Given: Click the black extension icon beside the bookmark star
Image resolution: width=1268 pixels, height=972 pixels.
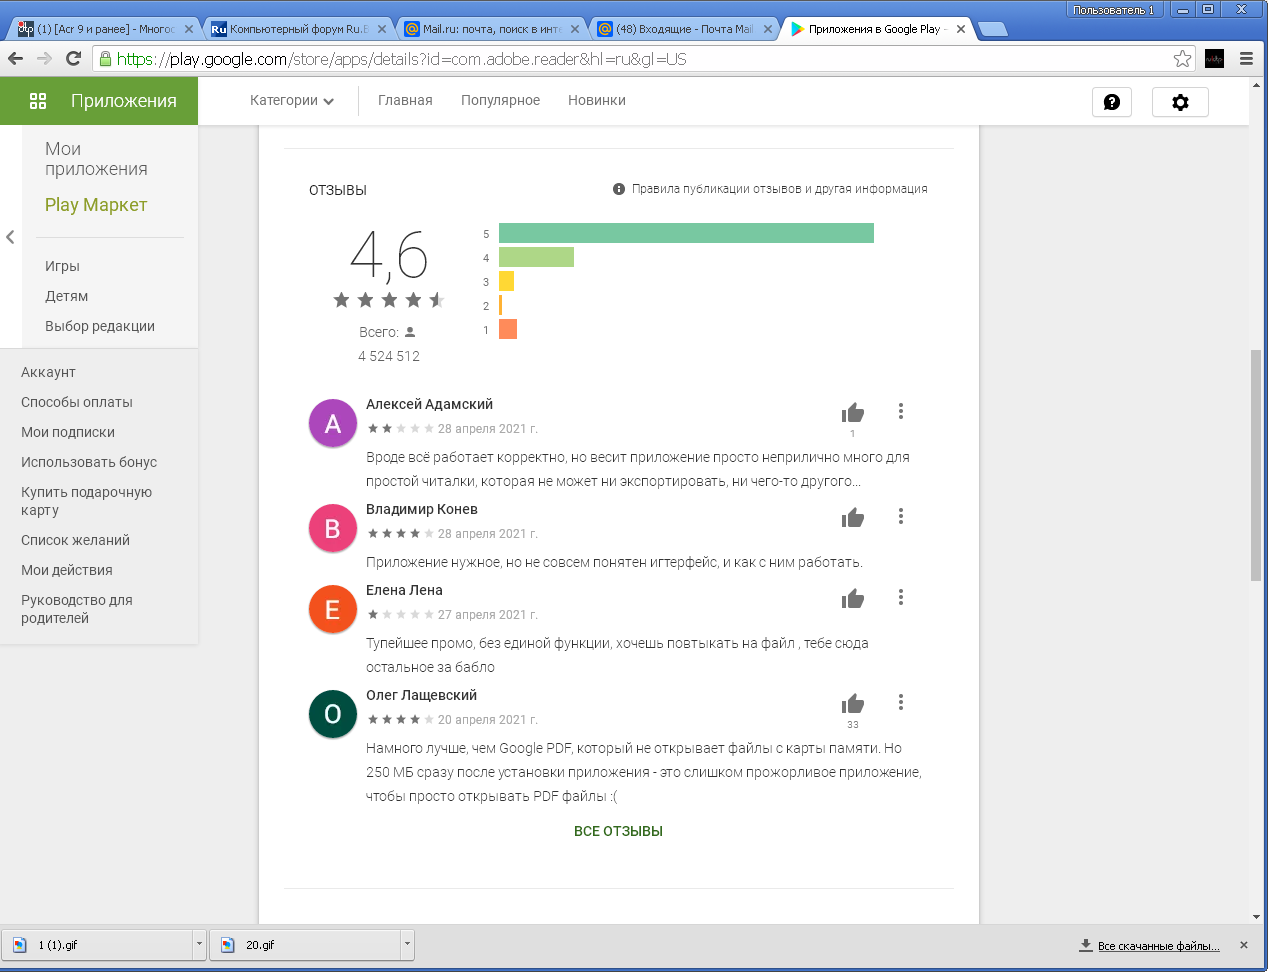Looking at the screenshot, I should 1214,59.
